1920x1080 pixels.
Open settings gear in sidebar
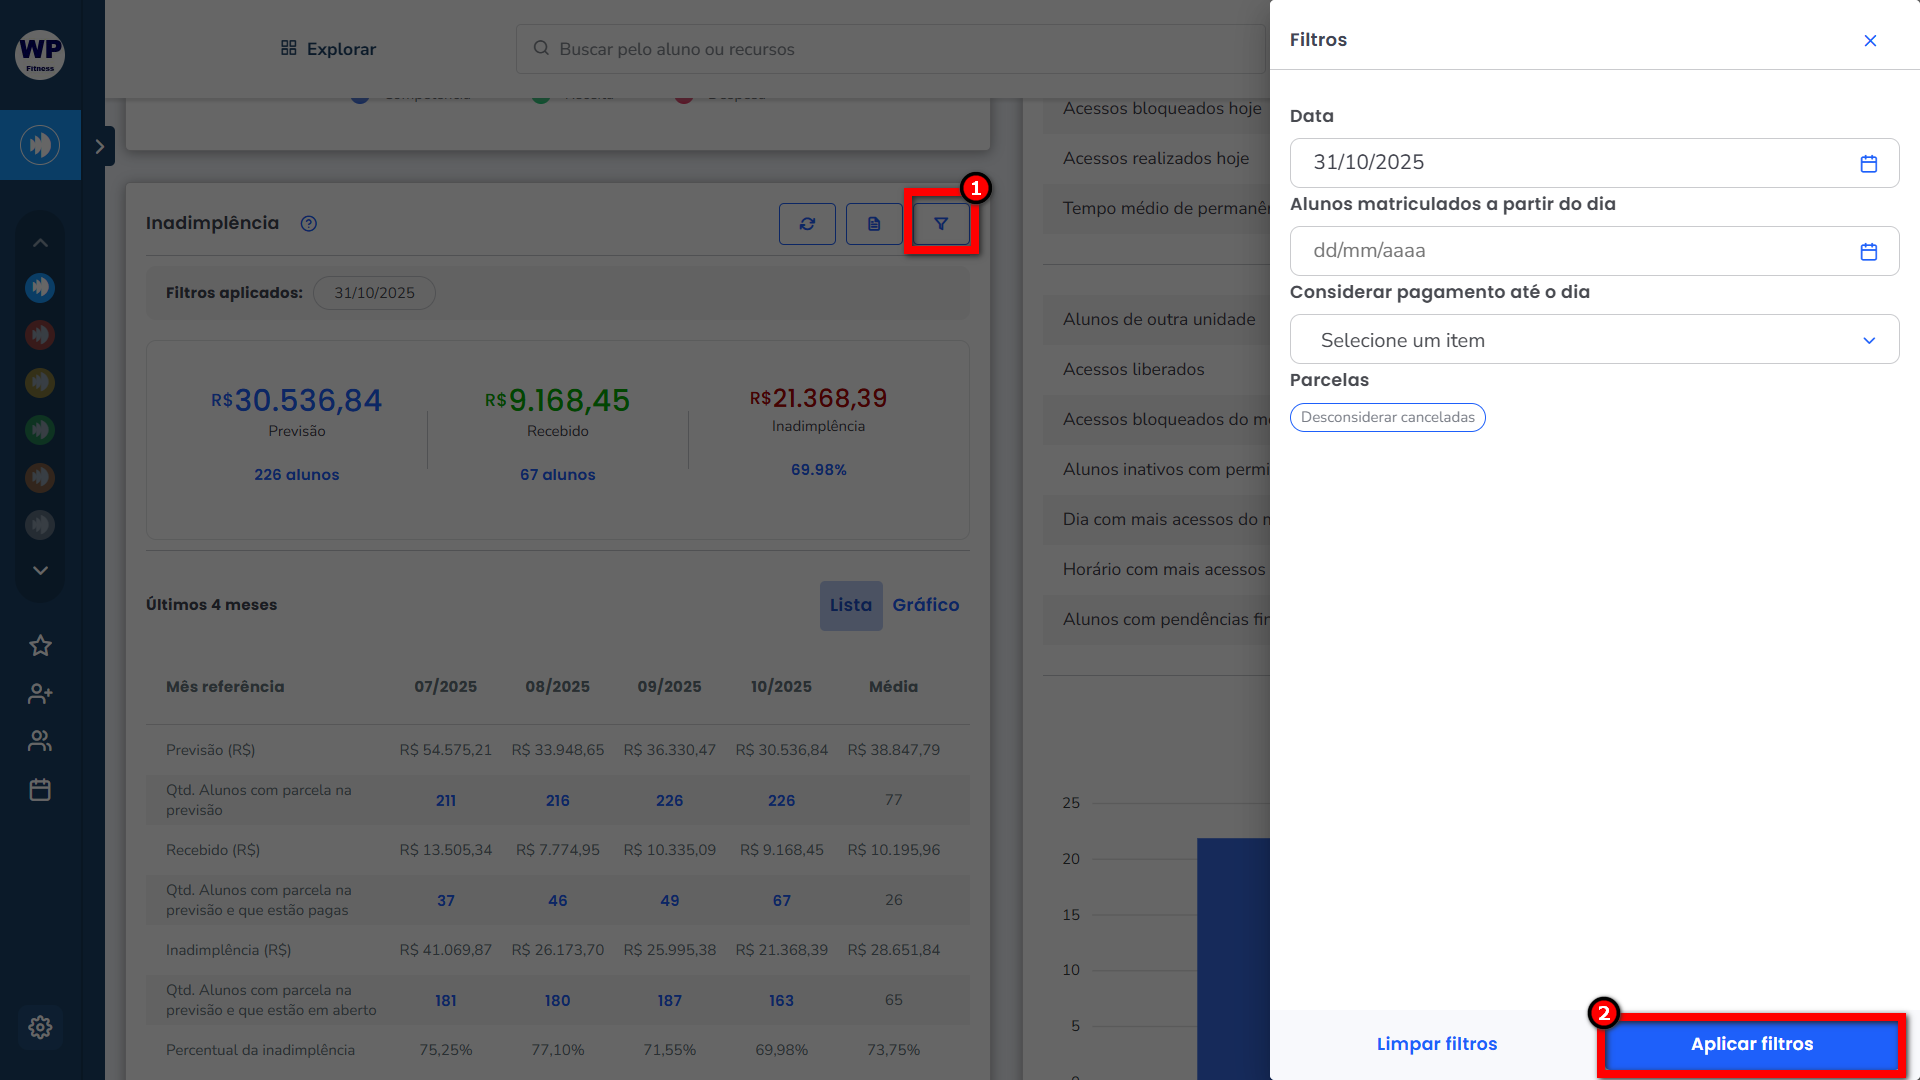[40, 1027]
